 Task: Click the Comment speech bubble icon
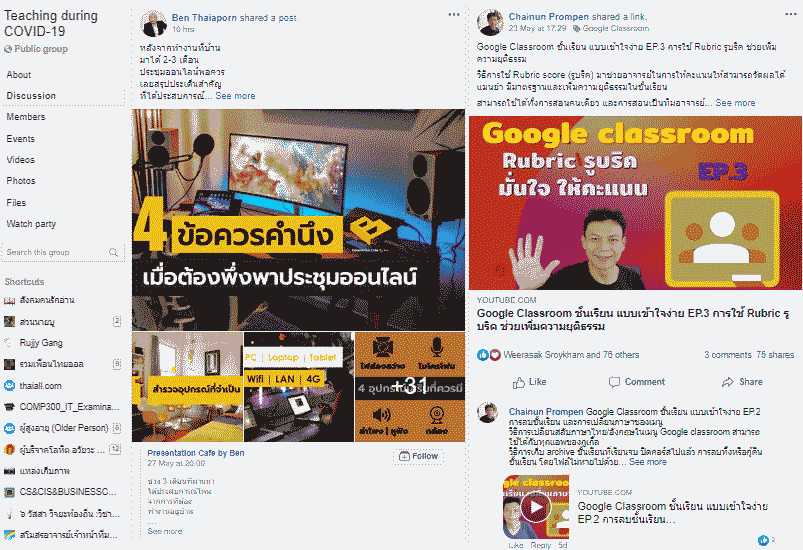(x=614, y=382)
